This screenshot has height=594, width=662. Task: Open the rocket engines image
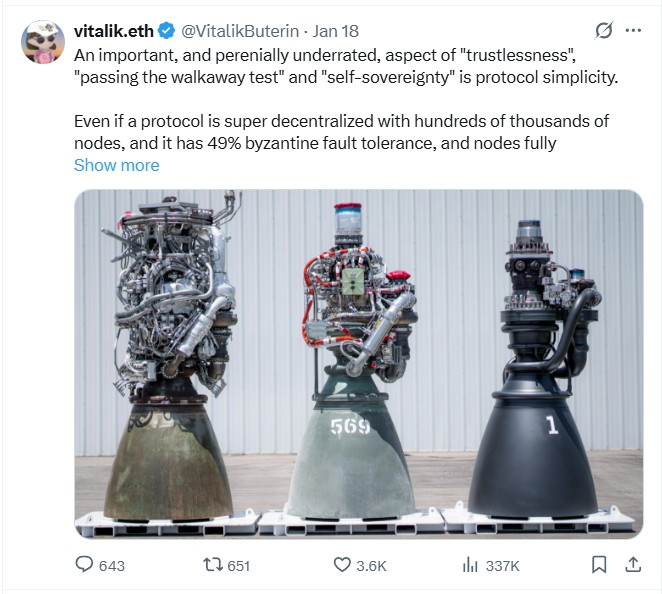(x=359, y=364)
